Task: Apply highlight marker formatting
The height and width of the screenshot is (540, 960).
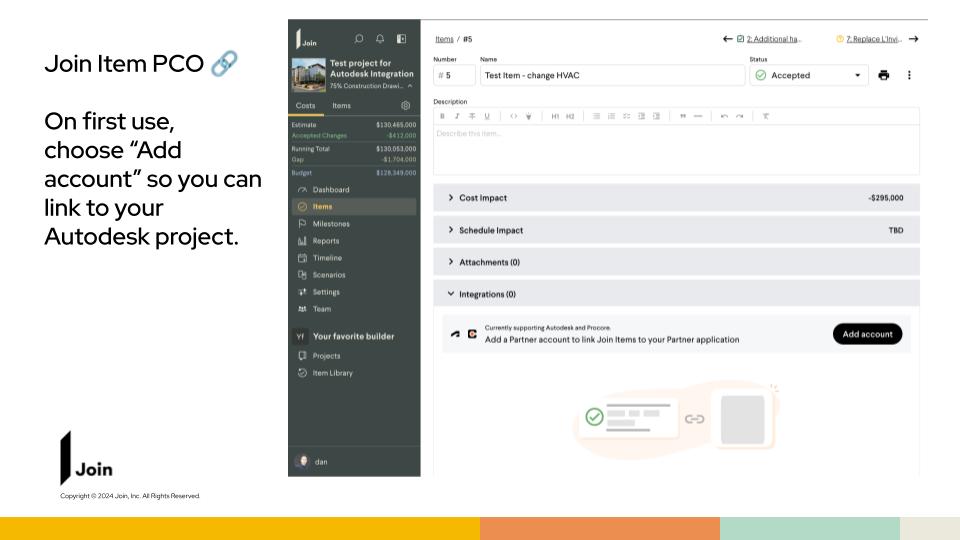Action: [x=528, y=116]
